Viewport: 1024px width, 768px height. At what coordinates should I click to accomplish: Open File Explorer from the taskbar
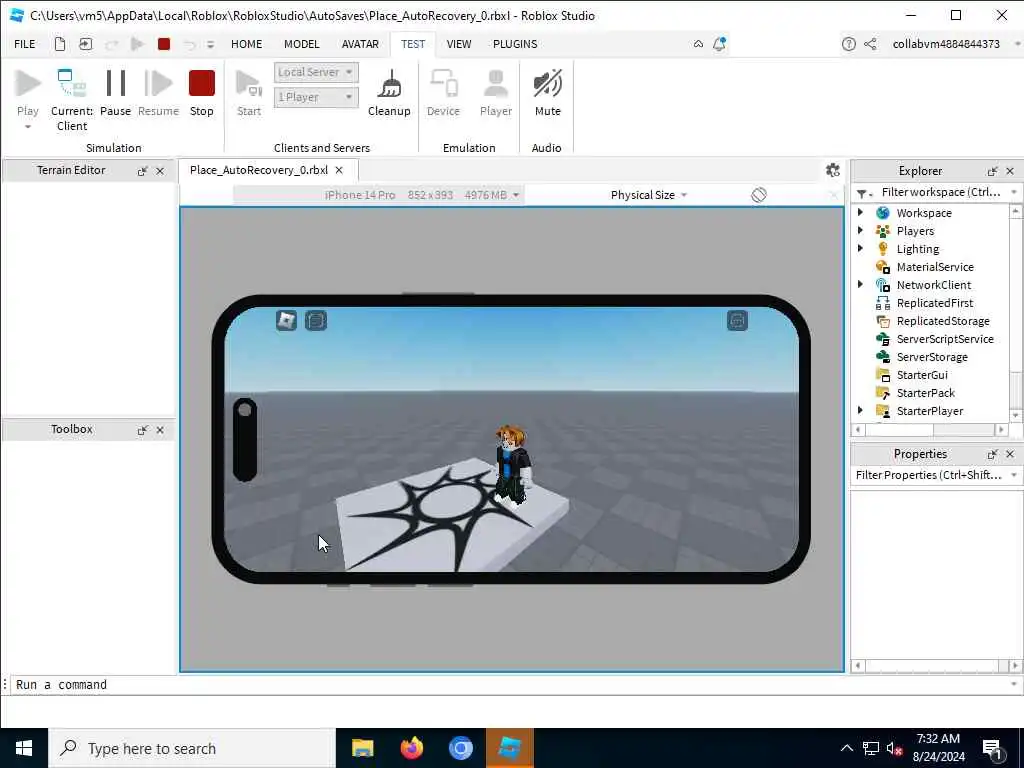tap(362, 748)
